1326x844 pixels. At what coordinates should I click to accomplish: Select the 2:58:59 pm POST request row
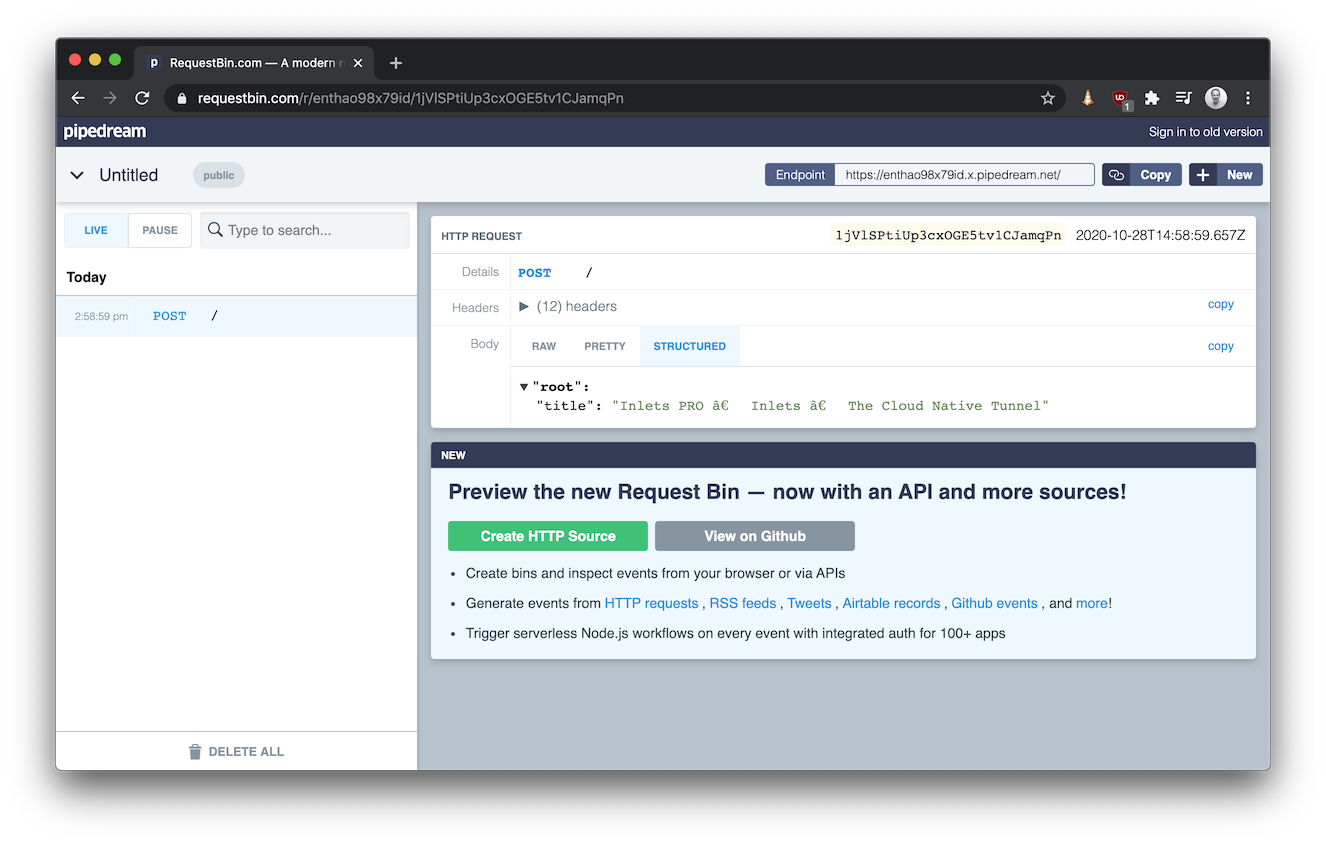point(236,316)
